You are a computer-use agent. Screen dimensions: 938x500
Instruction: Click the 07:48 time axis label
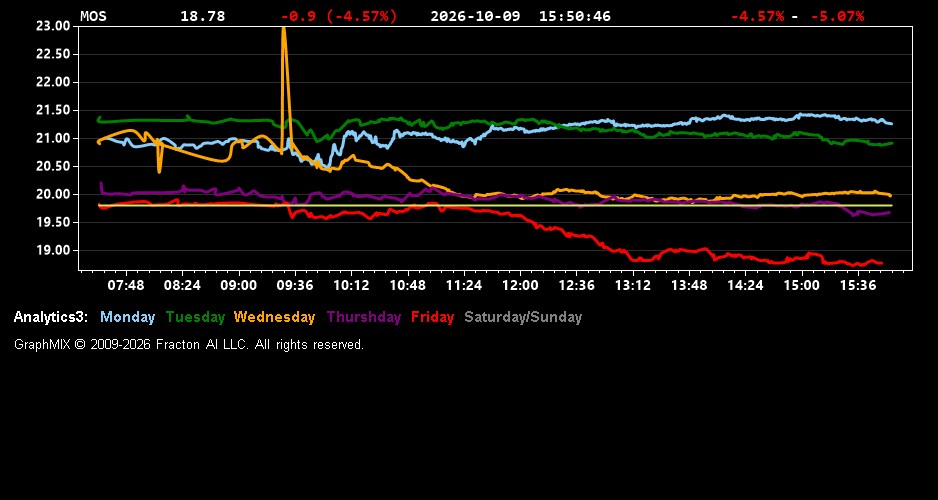[126, 286]
